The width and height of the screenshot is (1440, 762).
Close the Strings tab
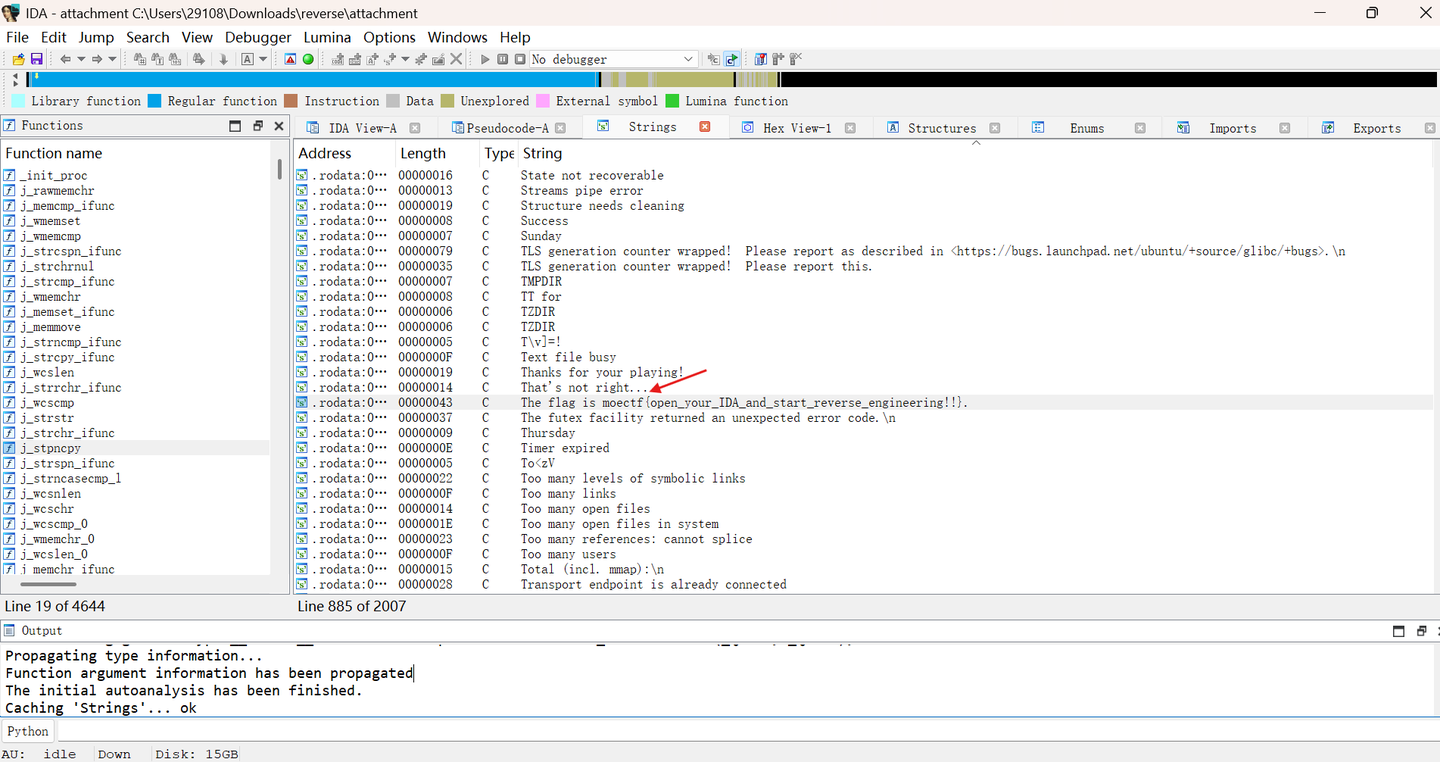pyautogui.click(x=705, y=127)
